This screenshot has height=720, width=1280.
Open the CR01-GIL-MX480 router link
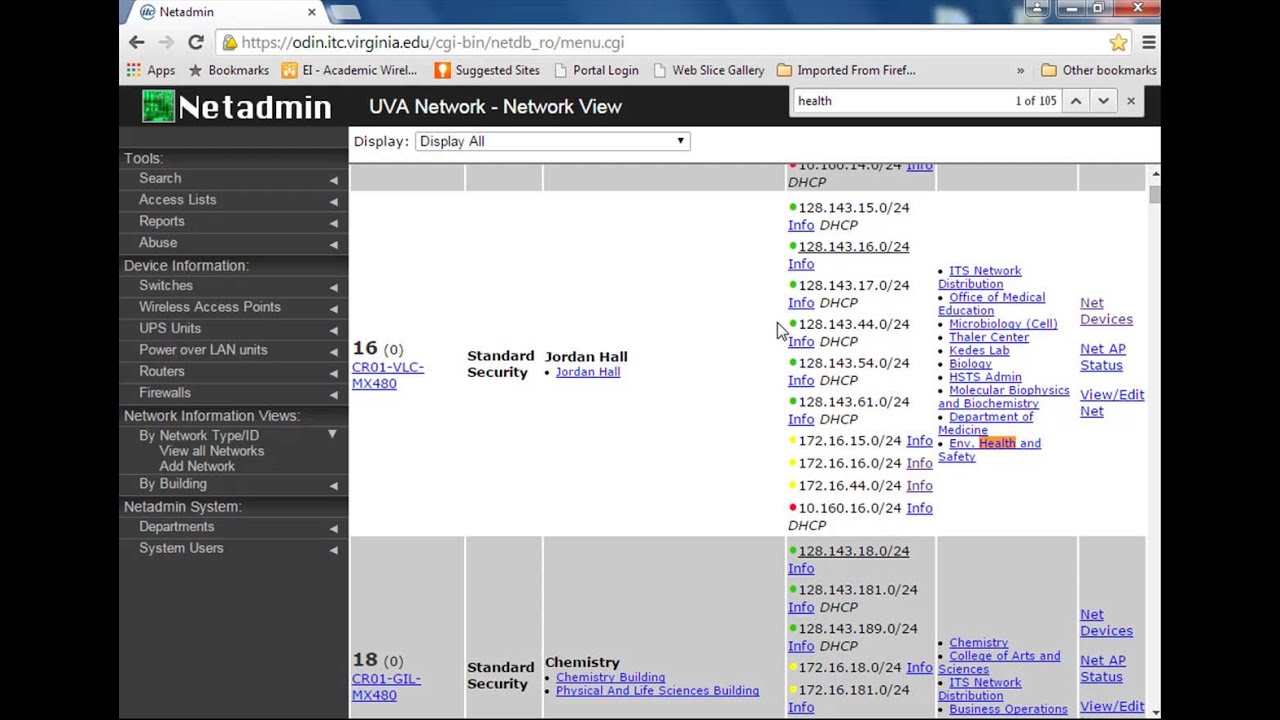(386, 687)
